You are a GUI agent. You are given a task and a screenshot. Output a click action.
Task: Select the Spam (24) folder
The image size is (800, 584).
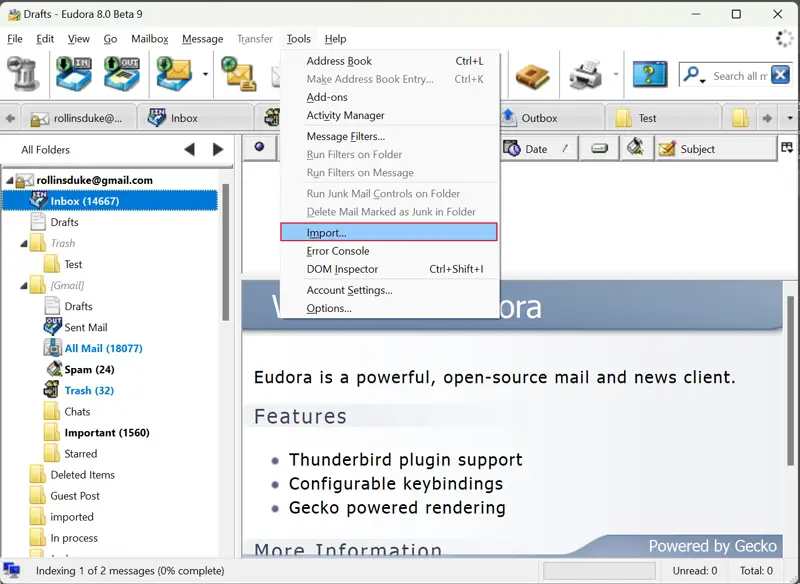(89, 369)
